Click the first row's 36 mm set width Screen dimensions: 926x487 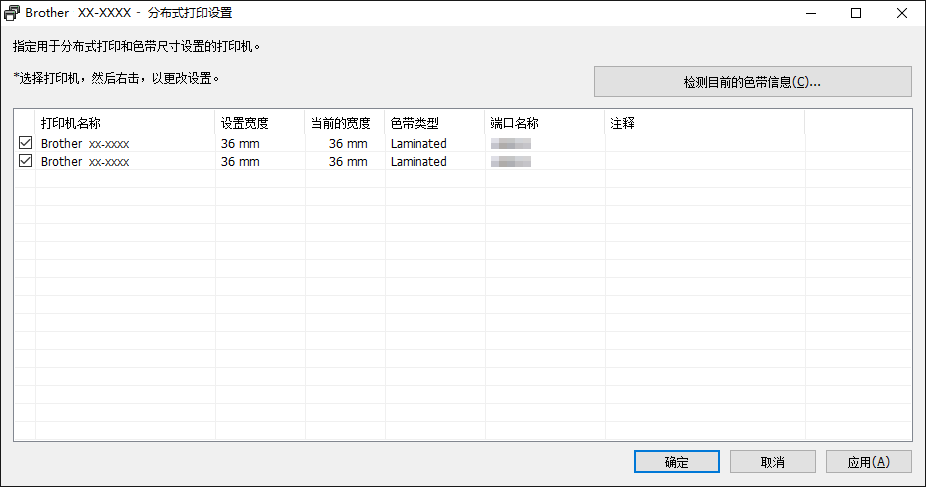click(x=240, y=144)
